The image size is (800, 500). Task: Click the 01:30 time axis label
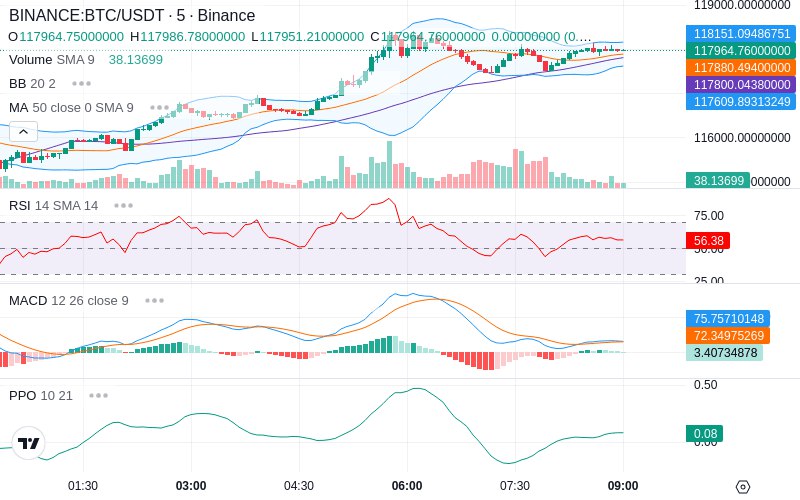(83, 486)
